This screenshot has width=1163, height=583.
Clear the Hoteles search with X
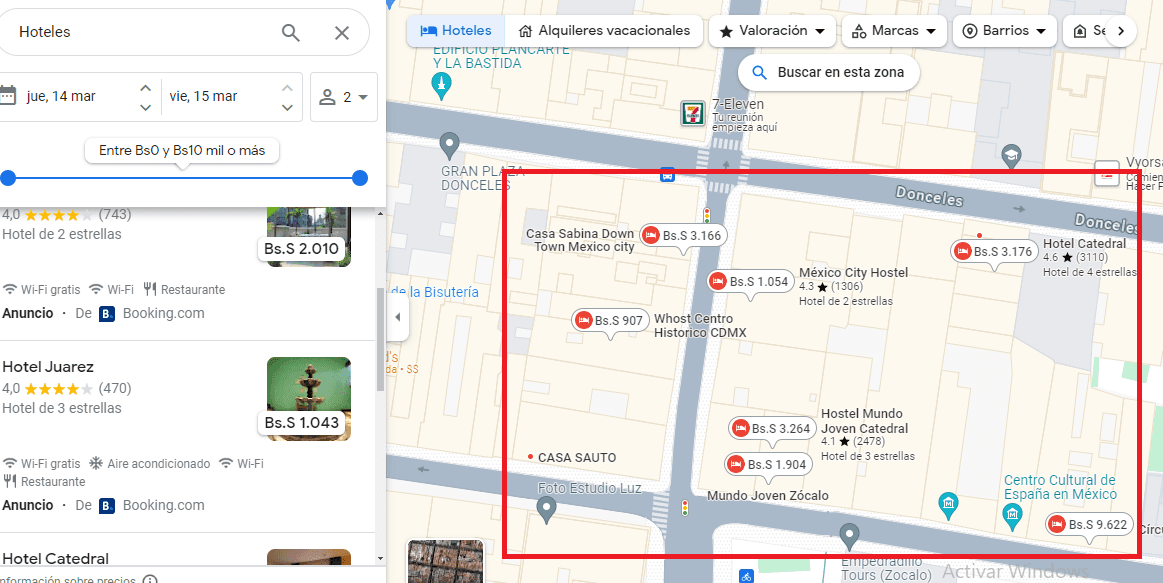(342, 33)
